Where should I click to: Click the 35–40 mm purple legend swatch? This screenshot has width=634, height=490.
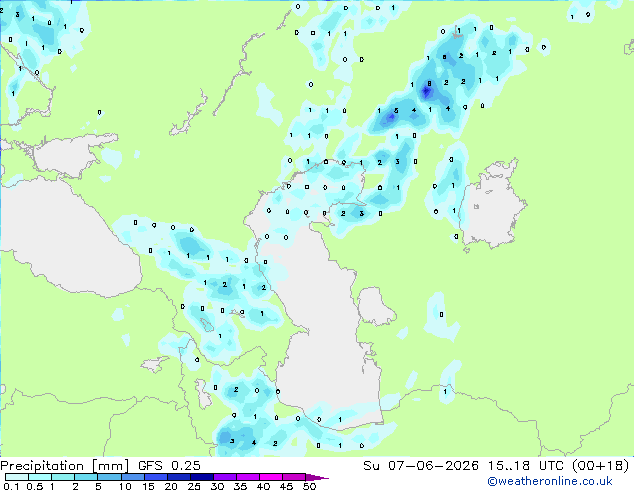[247, 477]
